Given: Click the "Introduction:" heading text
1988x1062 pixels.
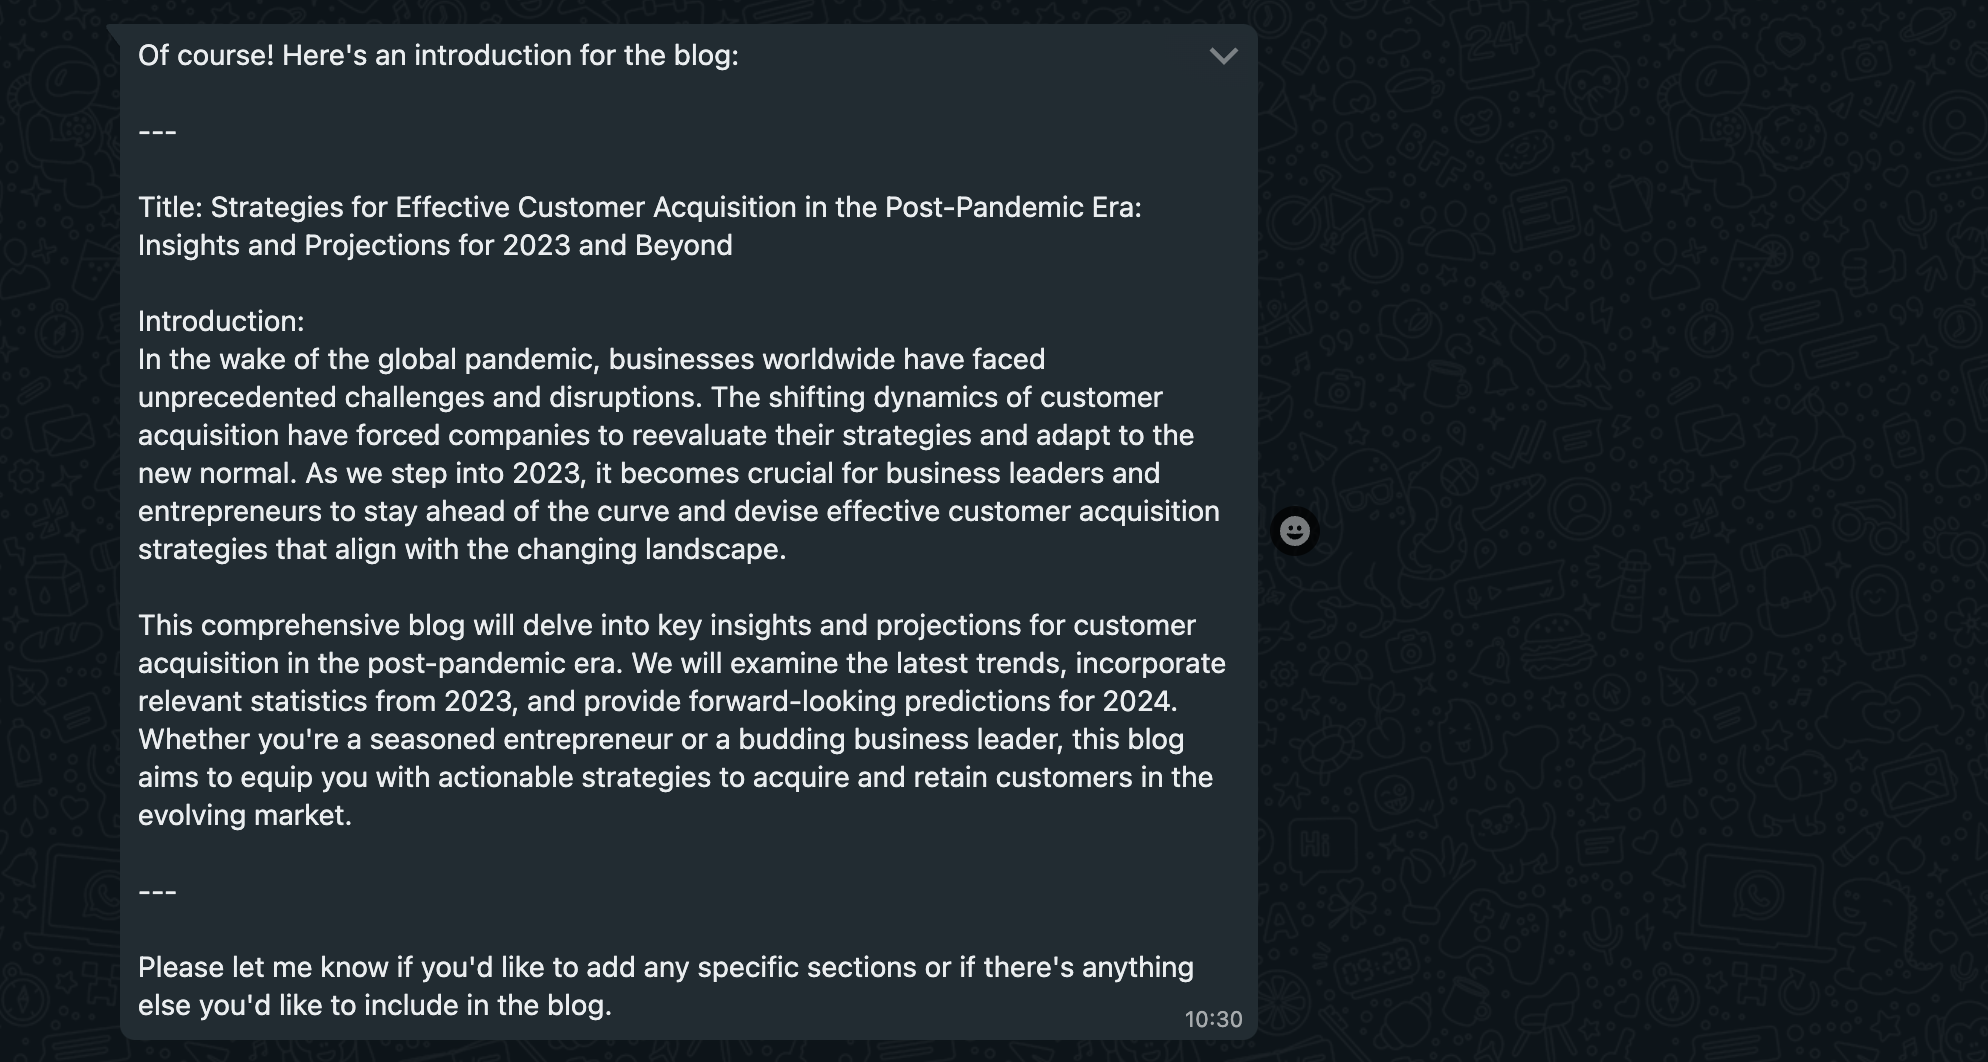Looking at the screenshot, I should pyautogui.click(x=221, y=322).
